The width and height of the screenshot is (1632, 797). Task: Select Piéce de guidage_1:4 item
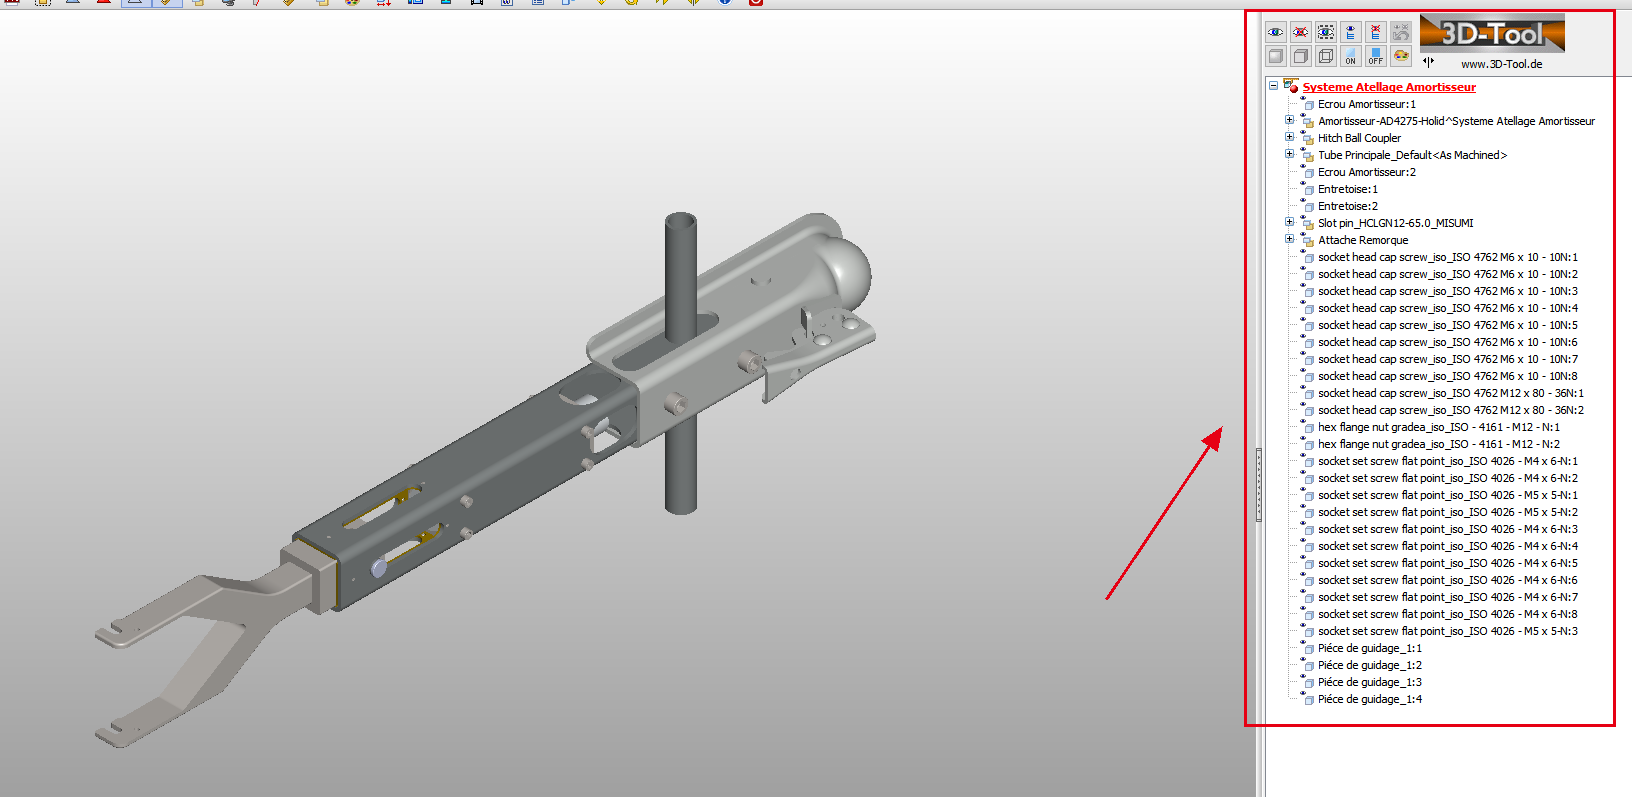pyautogui.click(x=1370, y=699)
